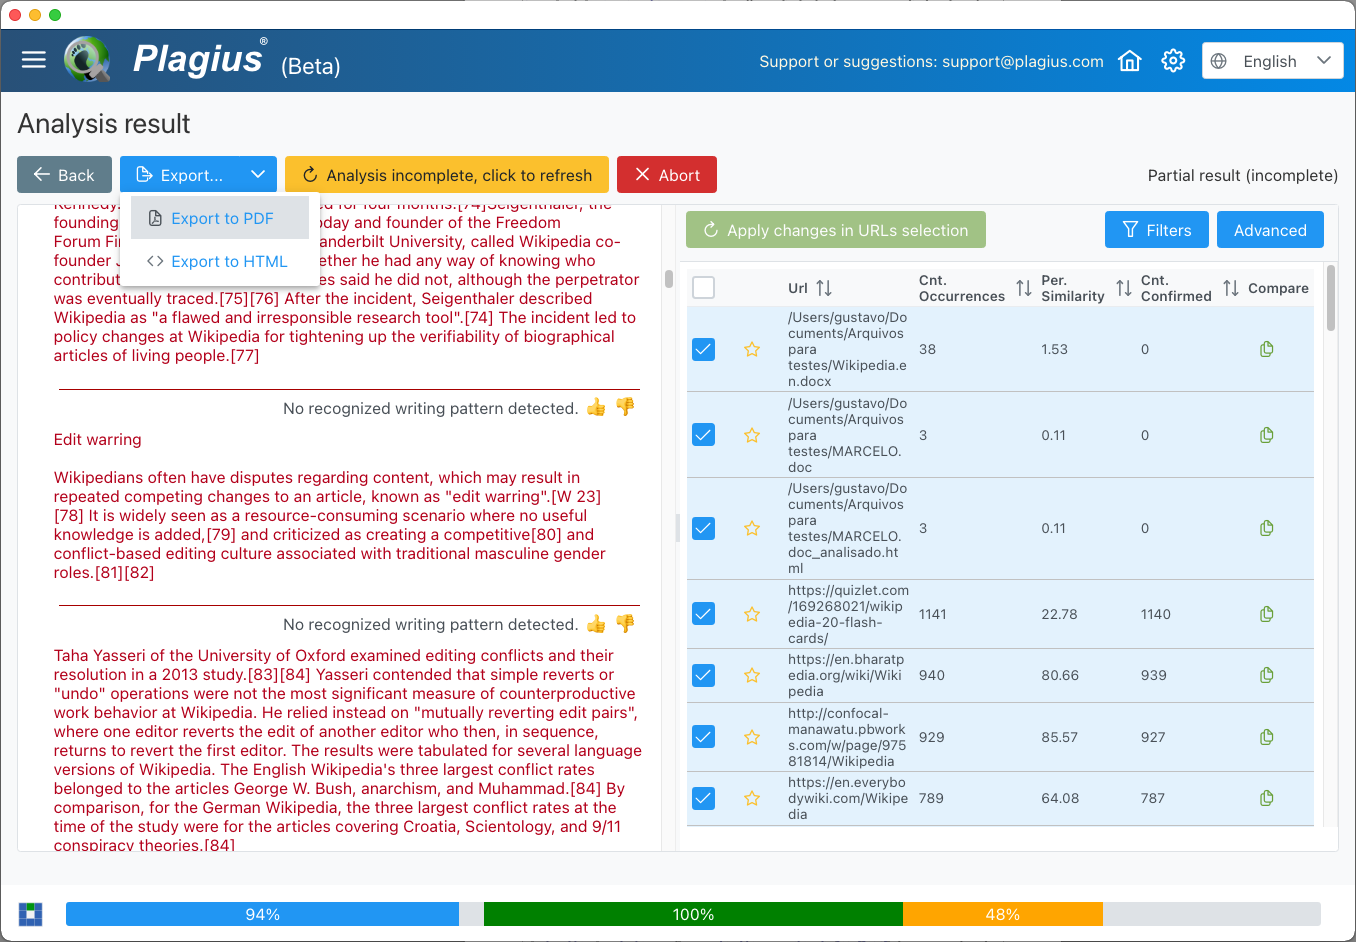Deselect the MARCELO.doc result checkbox
1356x942 pixels.
click(703, 434)
